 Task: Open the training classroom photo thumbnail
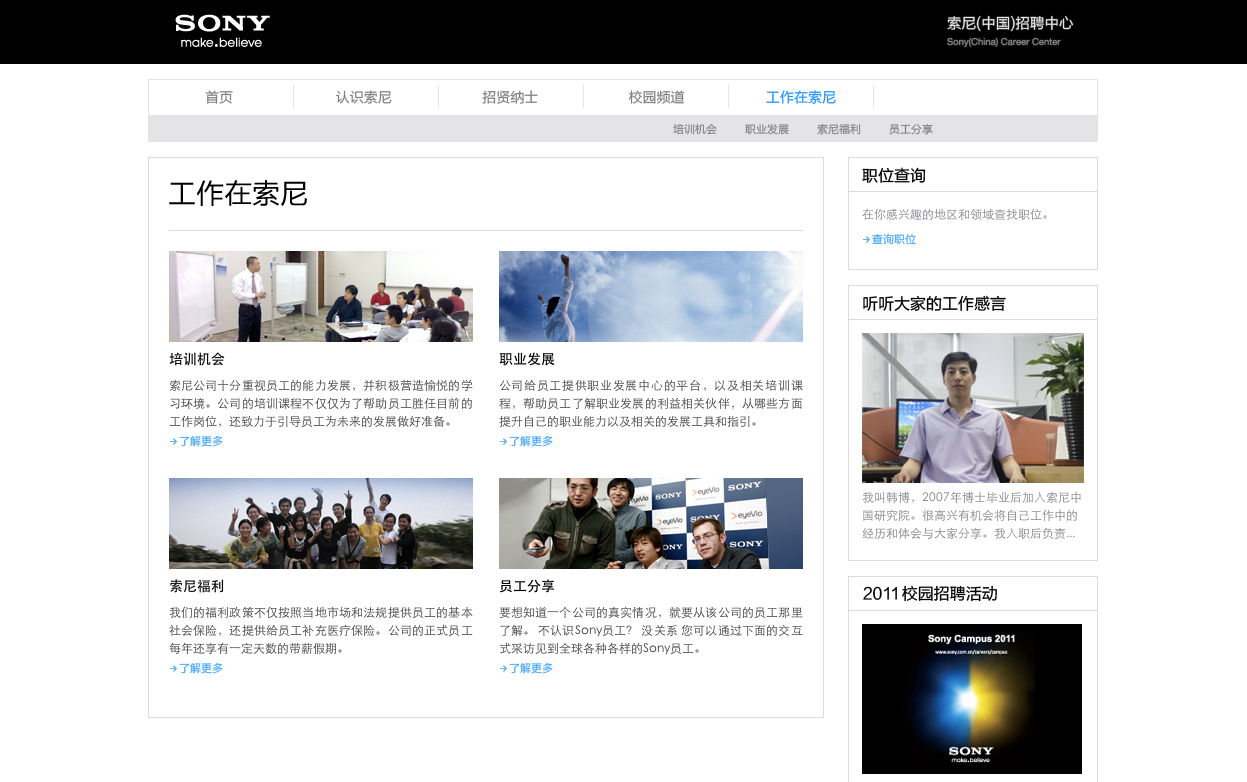click(320, 296)
